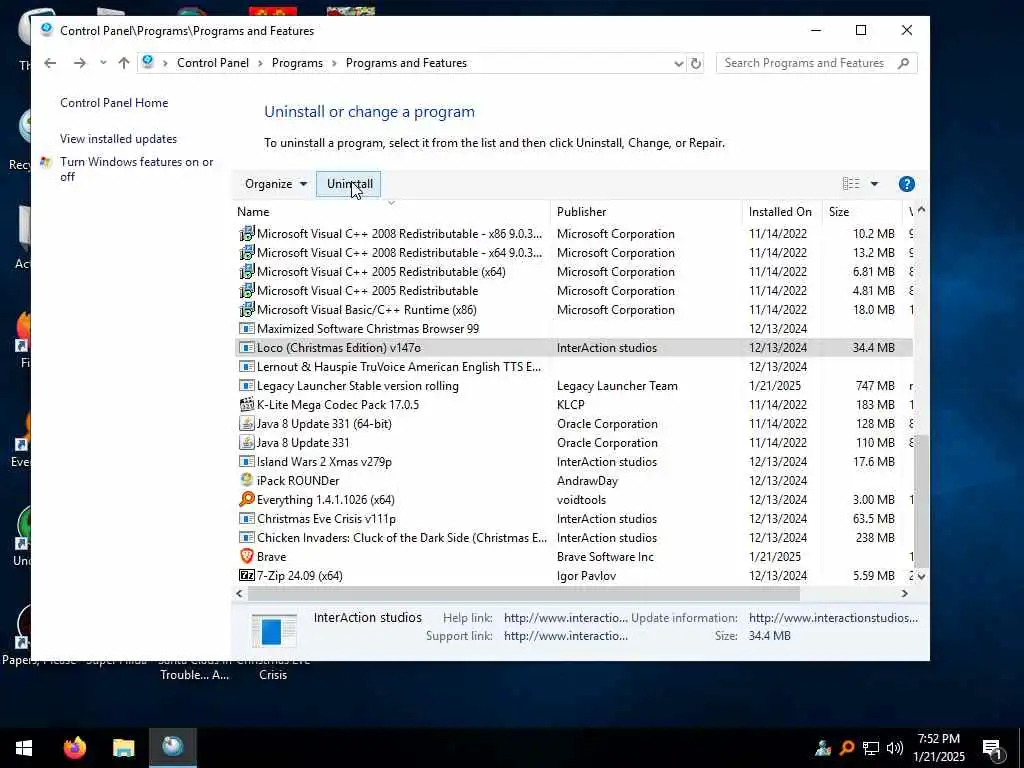Open the volume control in system tray

pos(895,748)
